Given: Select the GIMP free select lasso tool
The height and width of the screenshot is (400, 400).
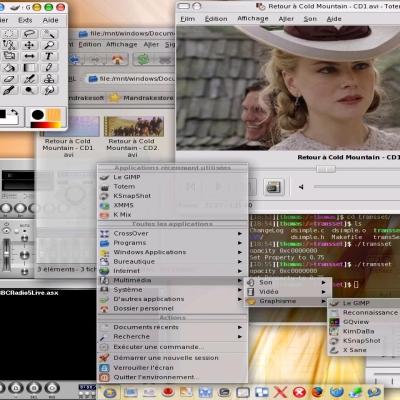Looking at the screenshot, I should [30, 34].
